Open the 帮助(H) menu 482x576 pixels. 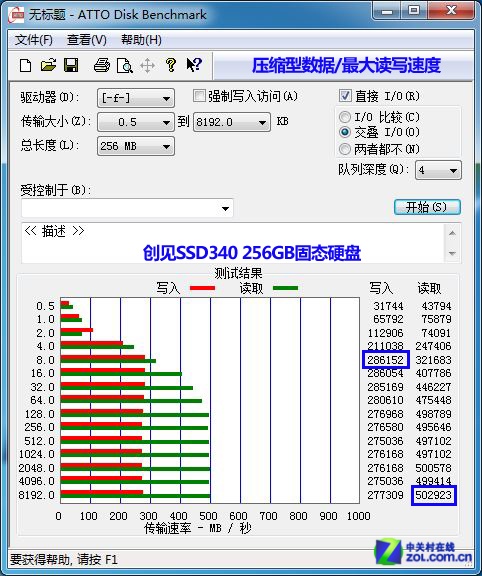[x=141, y=40]
